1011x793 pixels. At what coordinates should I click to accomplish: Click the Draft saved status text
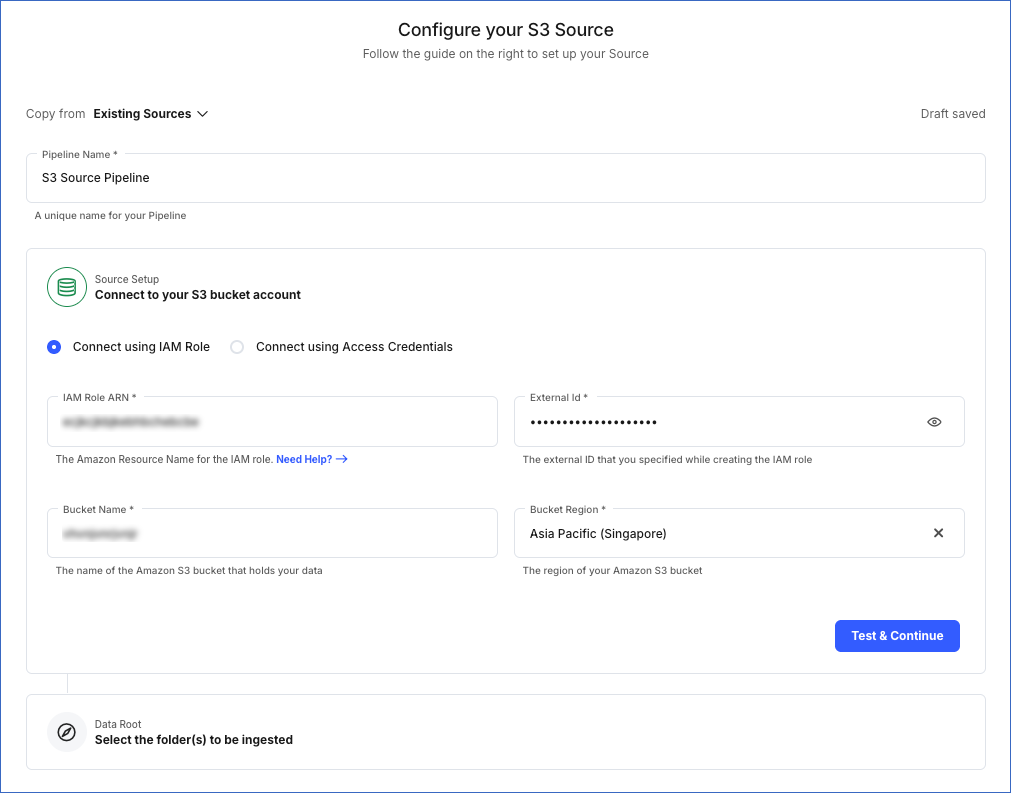pos(952,114)
